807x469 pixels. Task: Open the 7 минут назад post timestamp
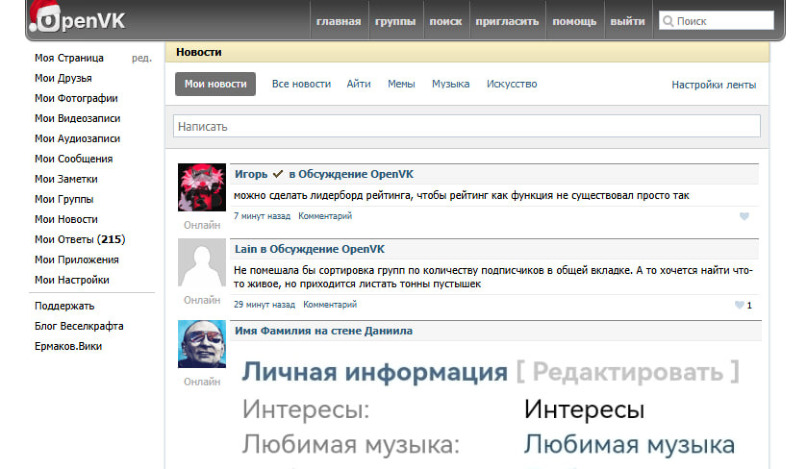coord(262,216)
